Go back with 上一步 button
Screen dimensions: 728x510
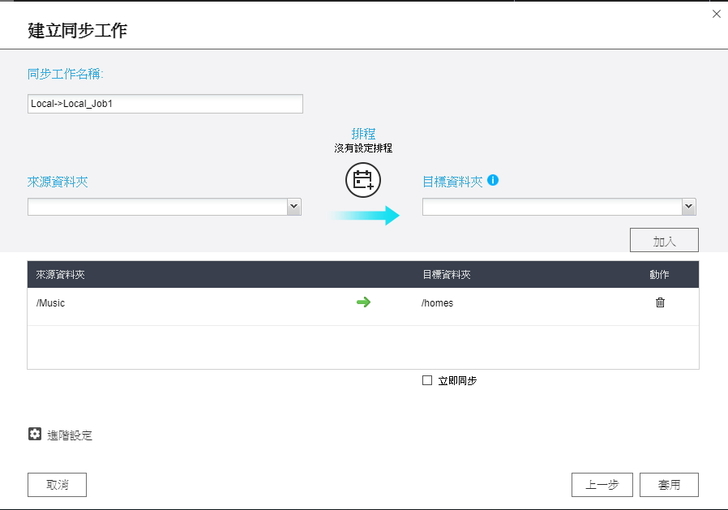point(602,485)
